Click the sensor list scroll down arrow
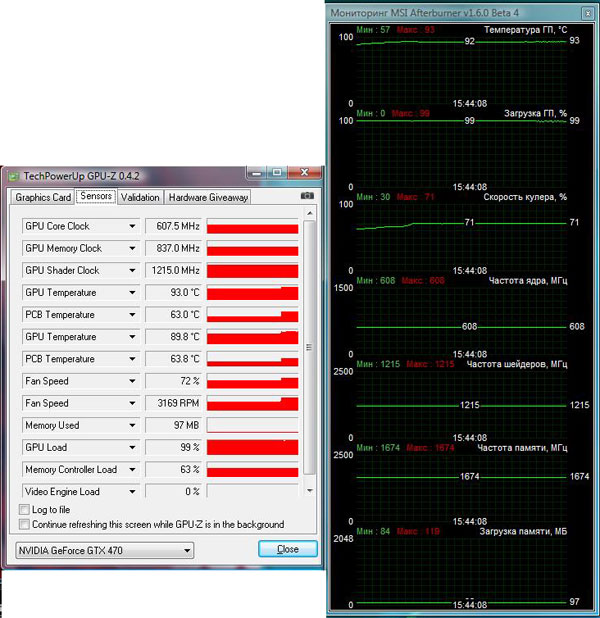 (x=310, y=491)
